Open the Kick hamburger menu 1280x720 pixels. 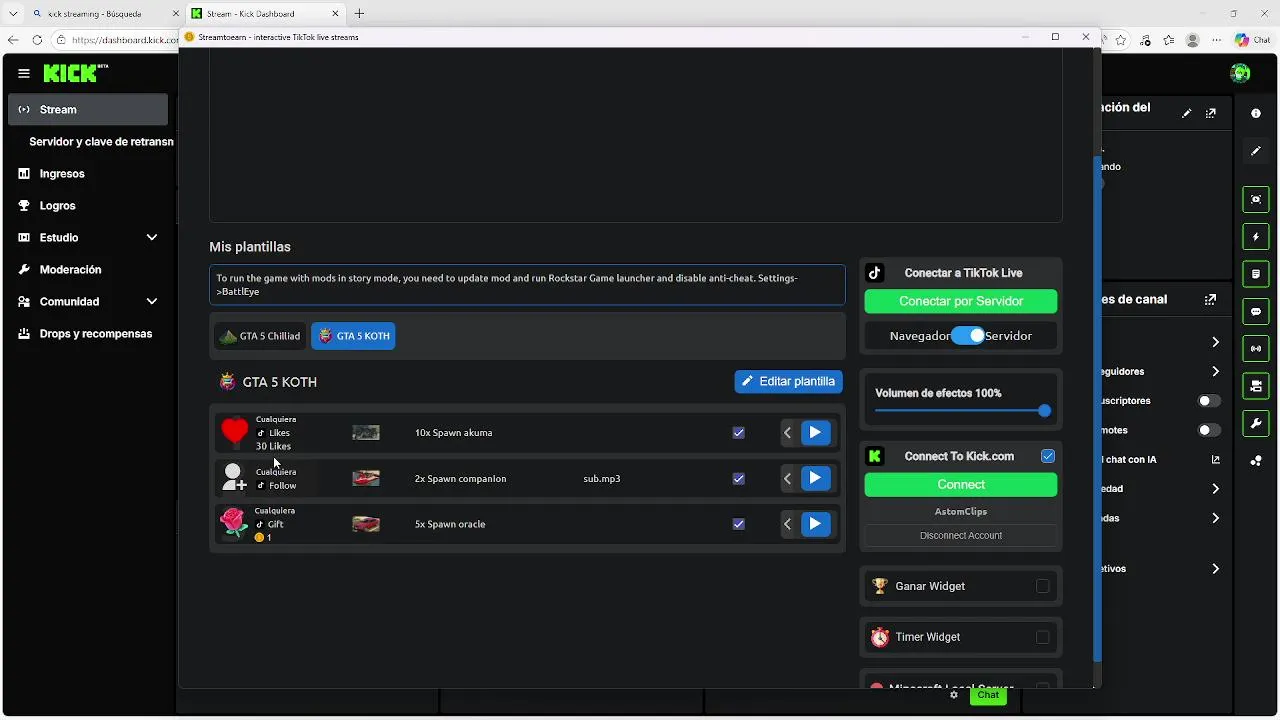click(24, 73)
